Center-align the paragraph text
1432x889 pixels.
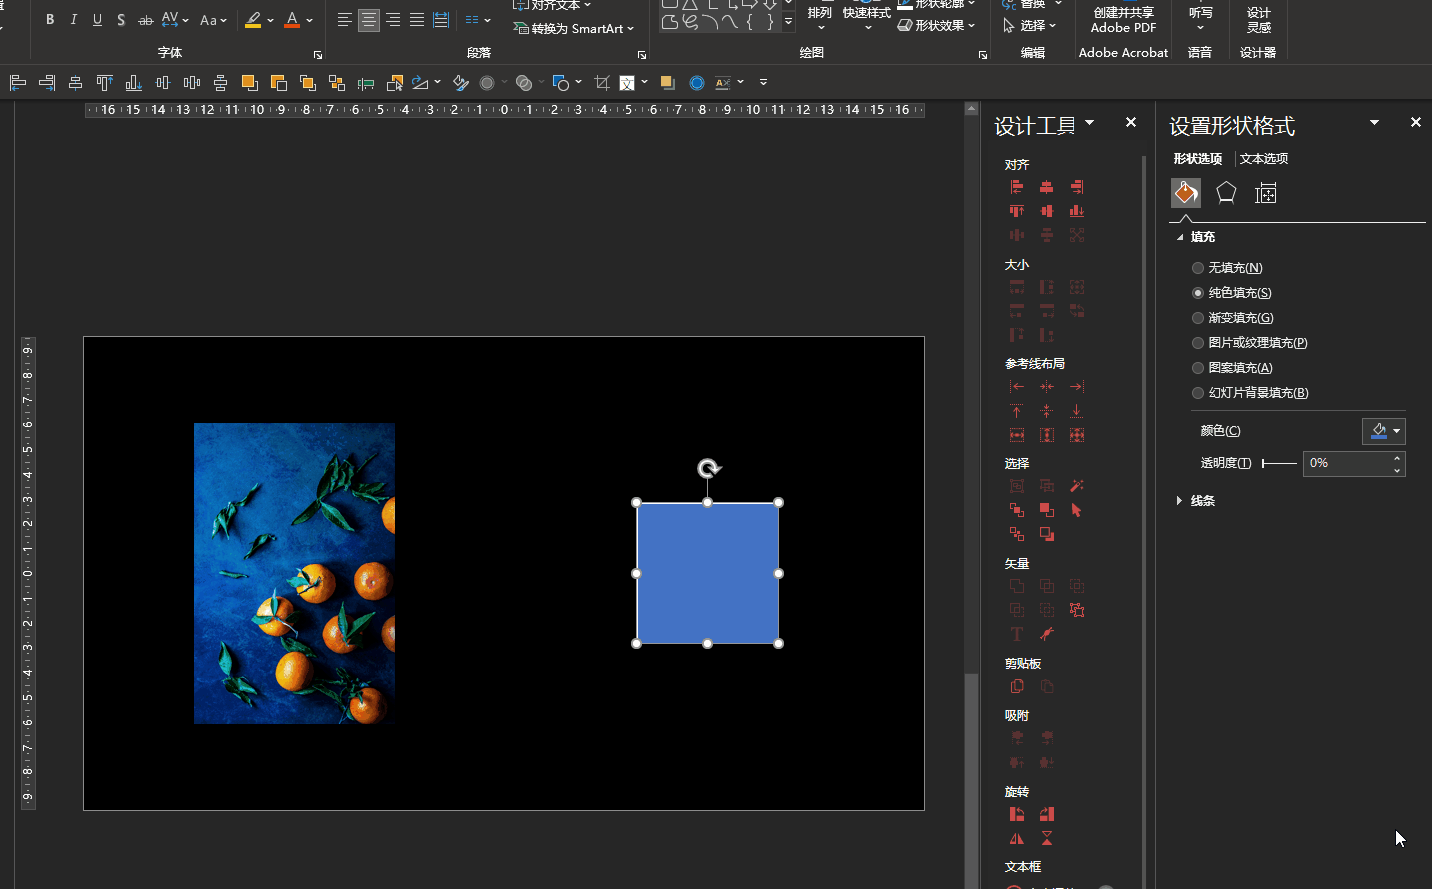pyautogui.click(x=369, y=20)
